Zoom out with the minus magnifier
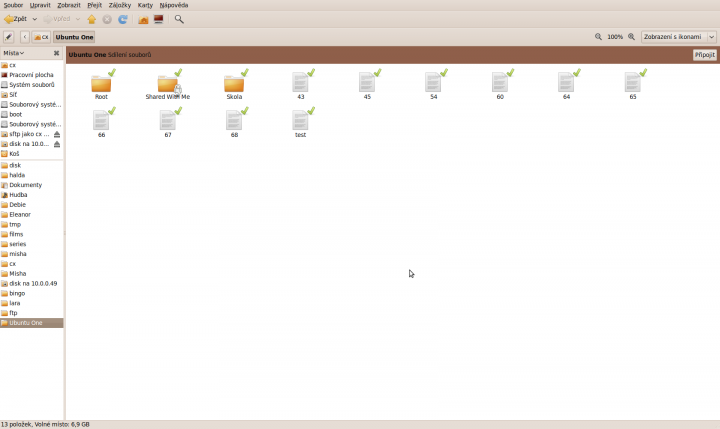 point(598,37)
